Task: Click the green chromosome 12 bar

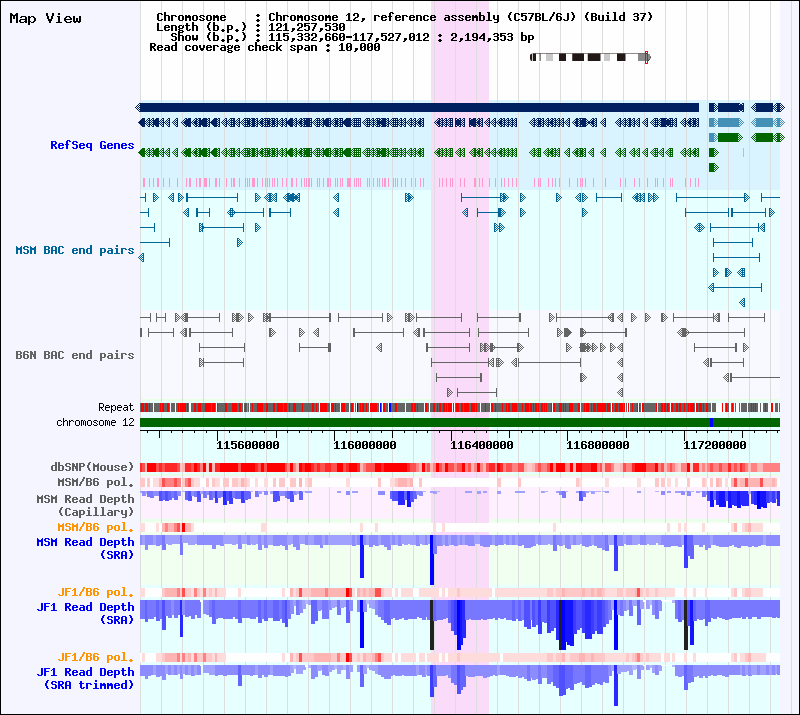Action: [x=460, y=423]
